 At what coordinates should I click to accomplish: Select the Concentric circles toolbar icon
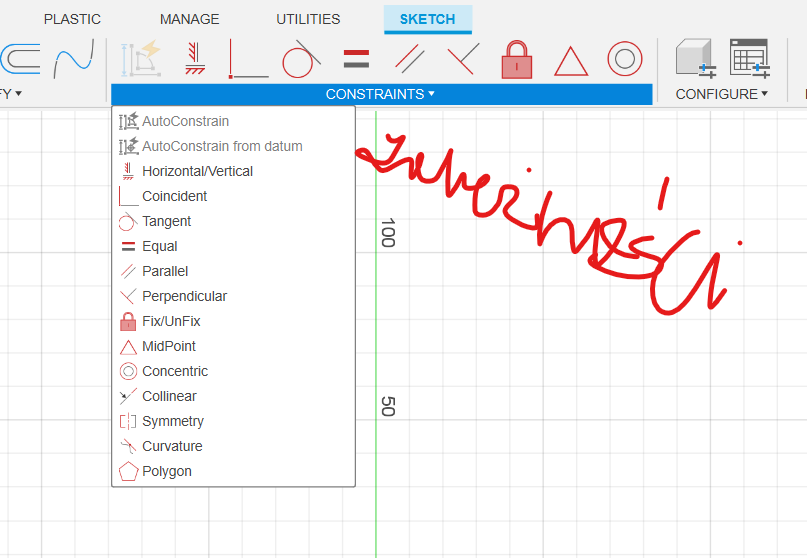[625, 59]
